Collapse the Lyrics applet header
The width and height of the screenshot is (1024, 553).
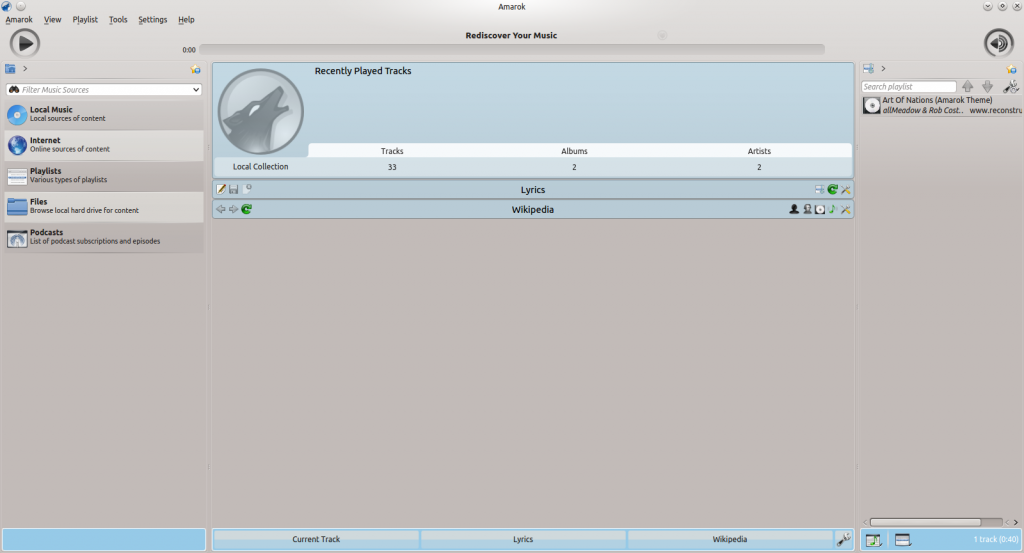[533, 190]
